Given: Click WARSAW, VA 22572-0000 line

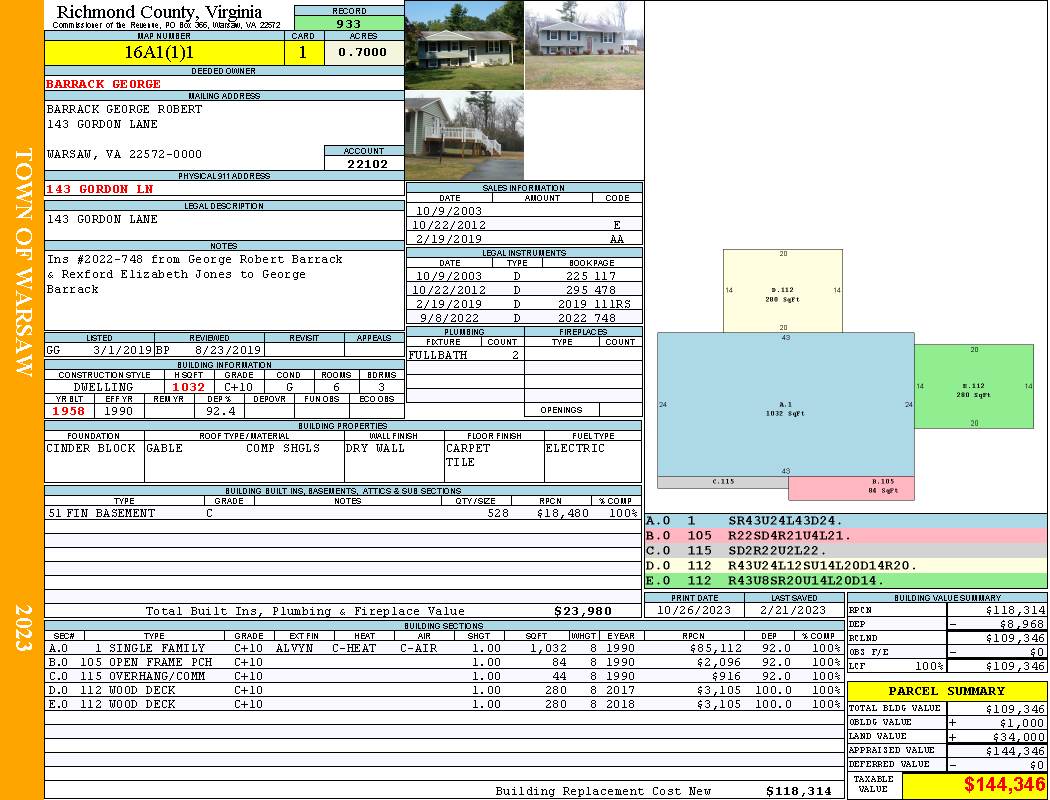Looking at the screenshot, I should [x=124, y=154].
